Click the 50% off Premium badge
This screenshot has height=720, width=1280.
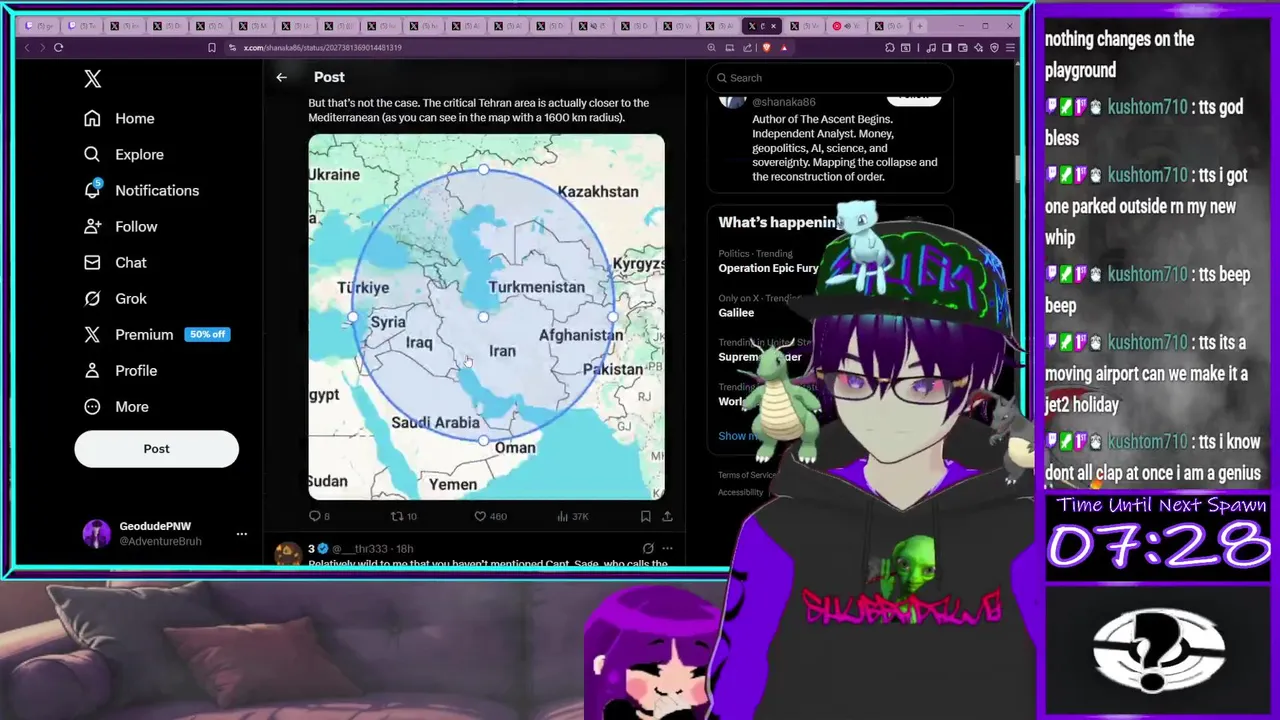tap(207, 334)
